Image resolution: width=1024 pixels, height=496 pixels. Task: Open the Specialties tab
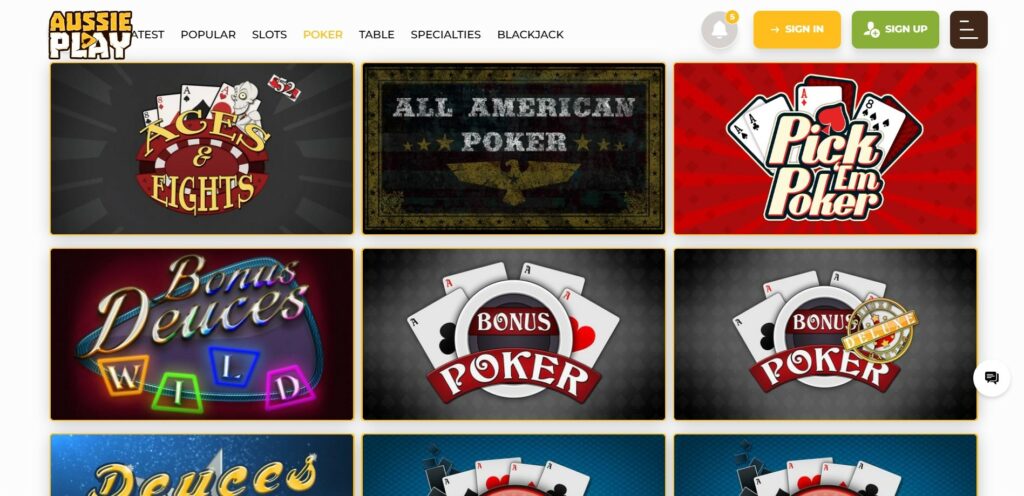[x=445, y=35]
